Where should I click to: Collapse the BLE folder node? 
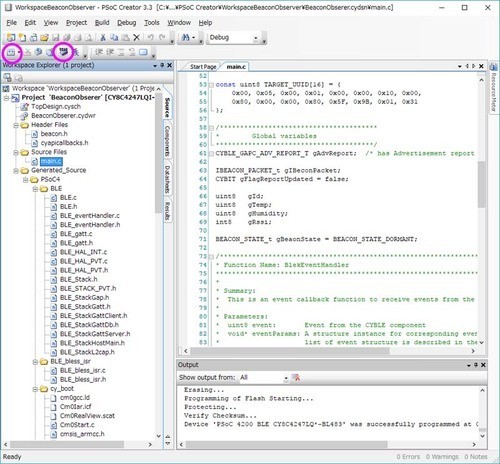[35, 189]
